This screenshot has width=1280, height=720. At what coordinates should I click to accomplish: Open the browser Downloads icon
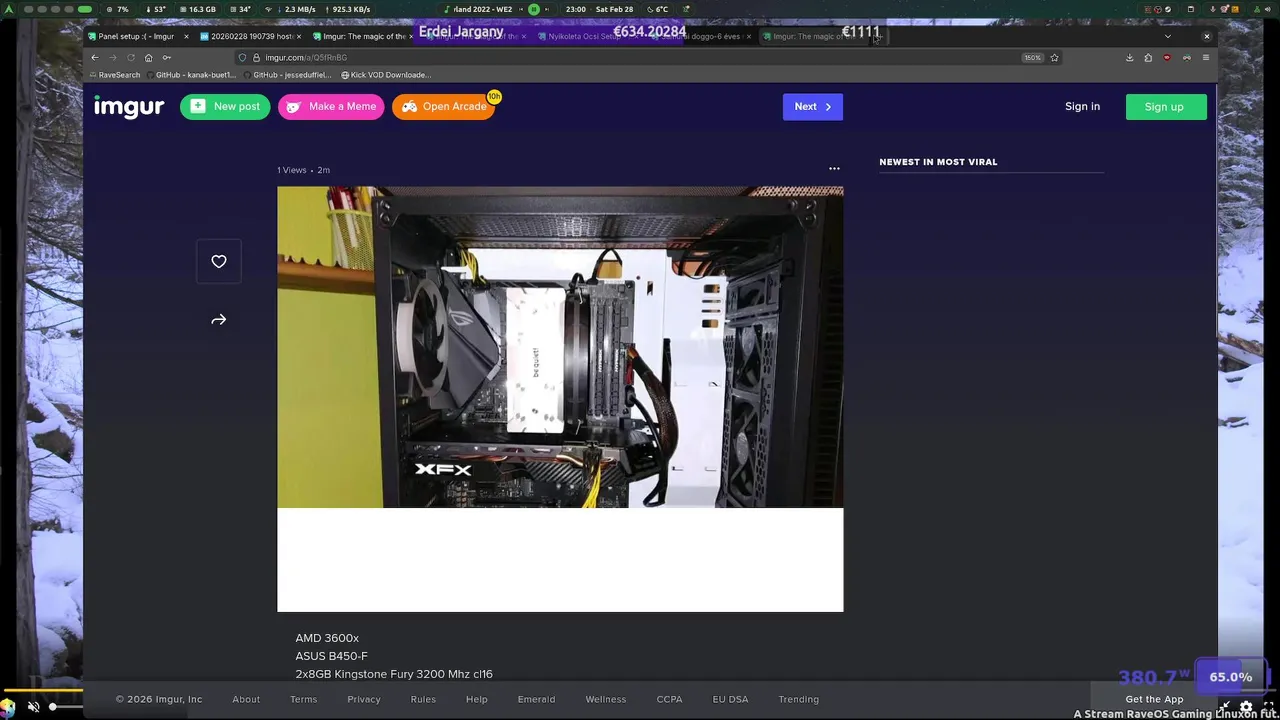1130,57
